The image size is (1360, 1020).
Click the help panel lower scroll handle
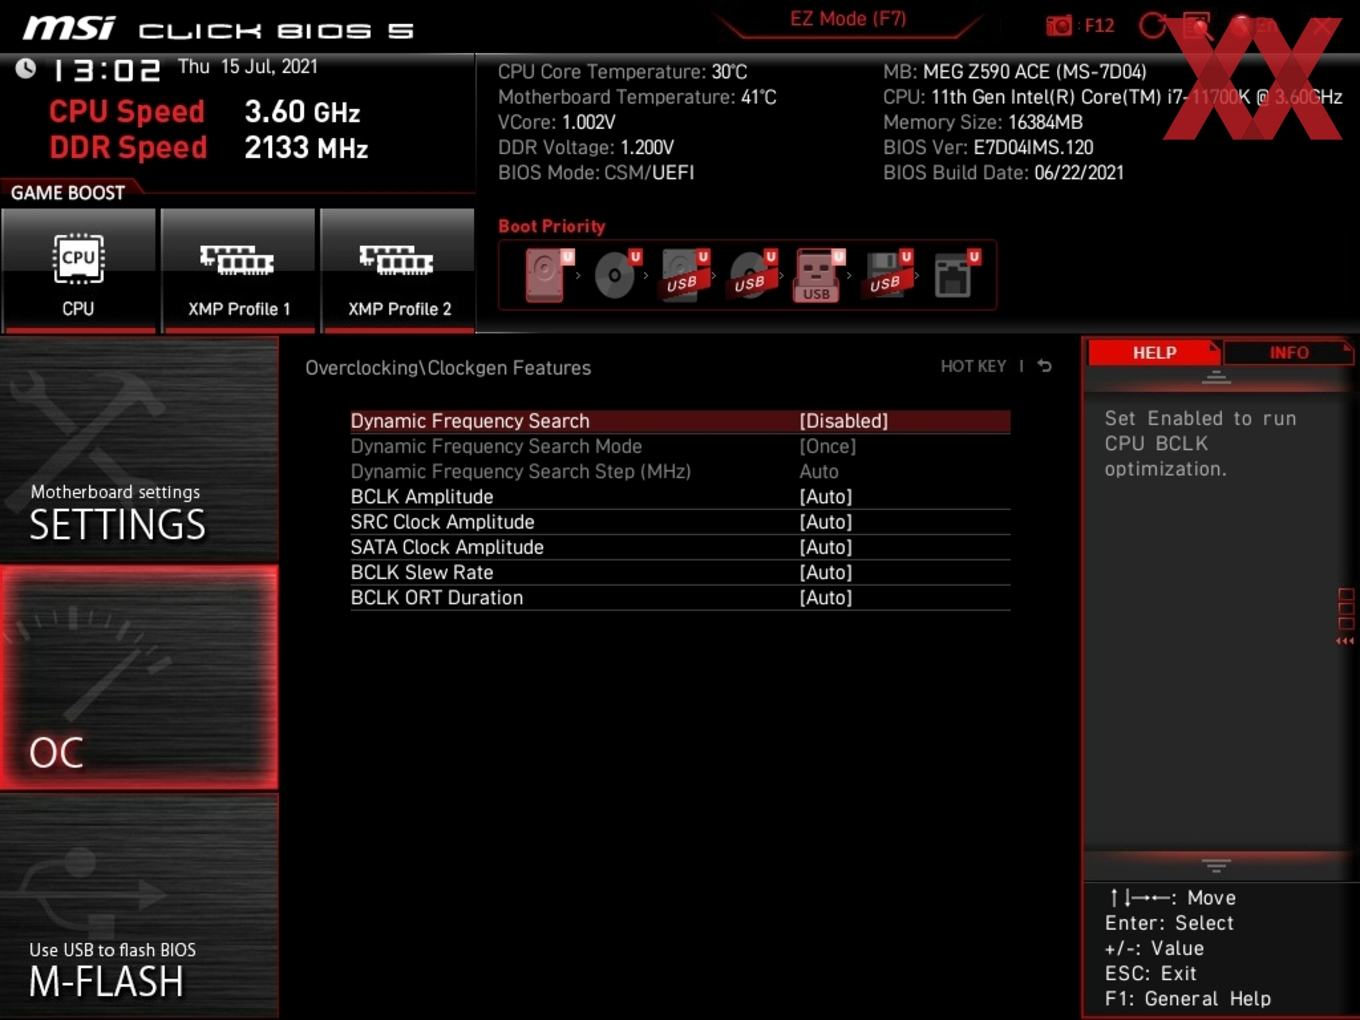click(x=1216, y=865)
